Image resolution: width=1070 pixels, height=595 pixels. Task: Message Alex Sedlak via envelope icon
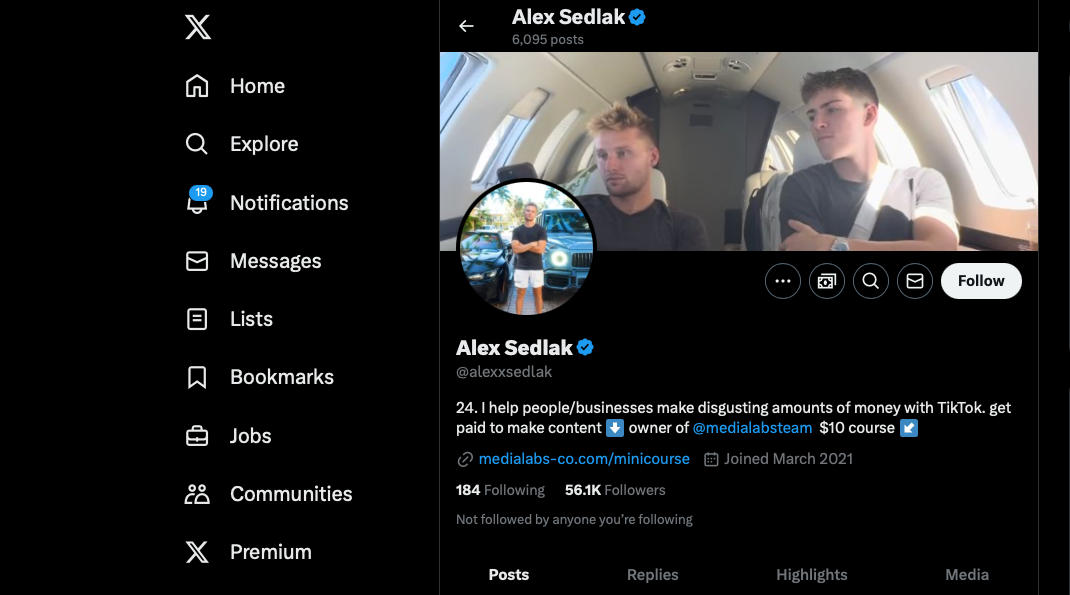point(914,281)
